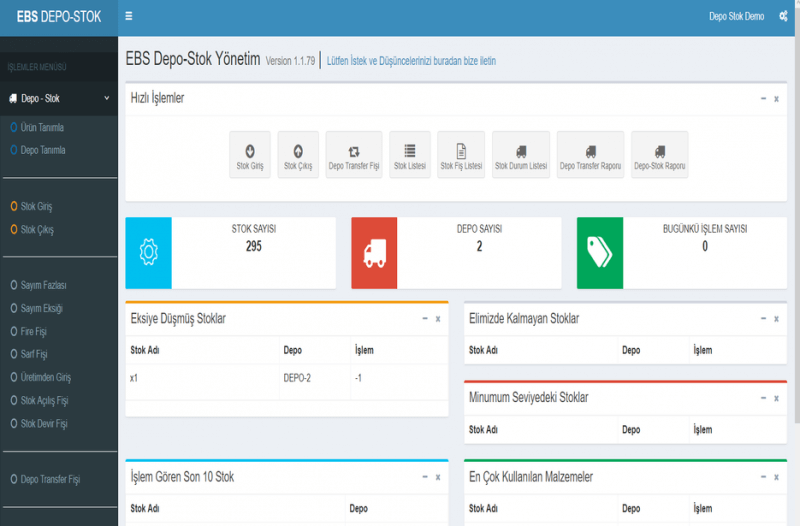Click DEPO-2 cell in Eksiye Düşmüş table
This screenshot has height=526, width=800.
pos(297,378)
